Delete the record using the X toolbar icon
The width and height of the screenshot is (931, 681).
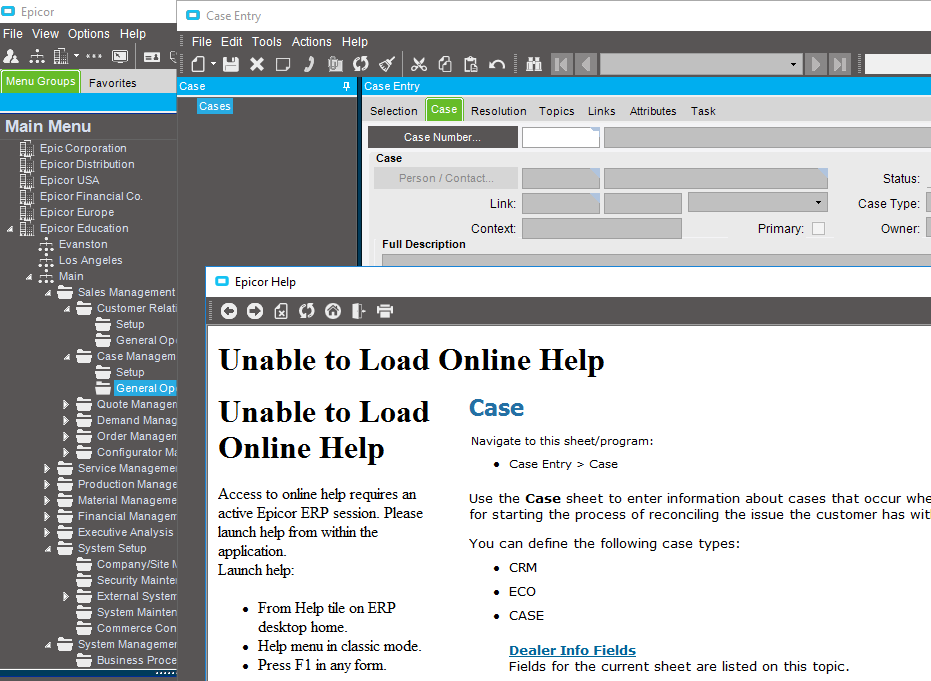coord(257,64)
